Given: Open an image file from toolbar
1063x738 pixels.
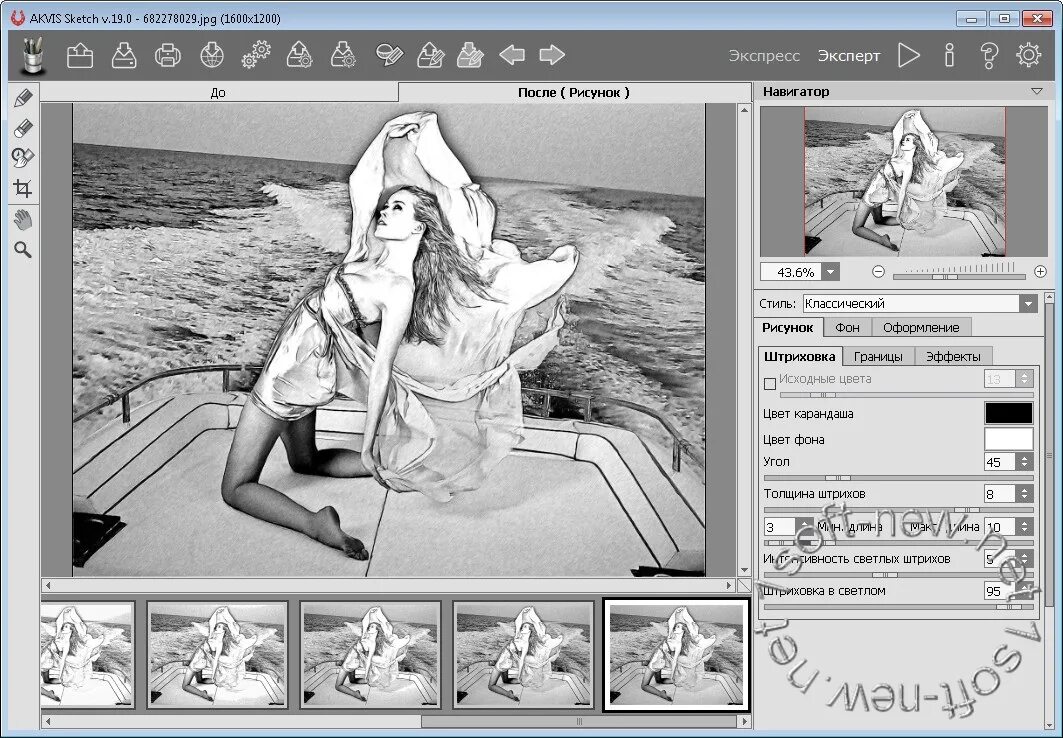Looking at the screenshot, I should [x=80, y=56].
